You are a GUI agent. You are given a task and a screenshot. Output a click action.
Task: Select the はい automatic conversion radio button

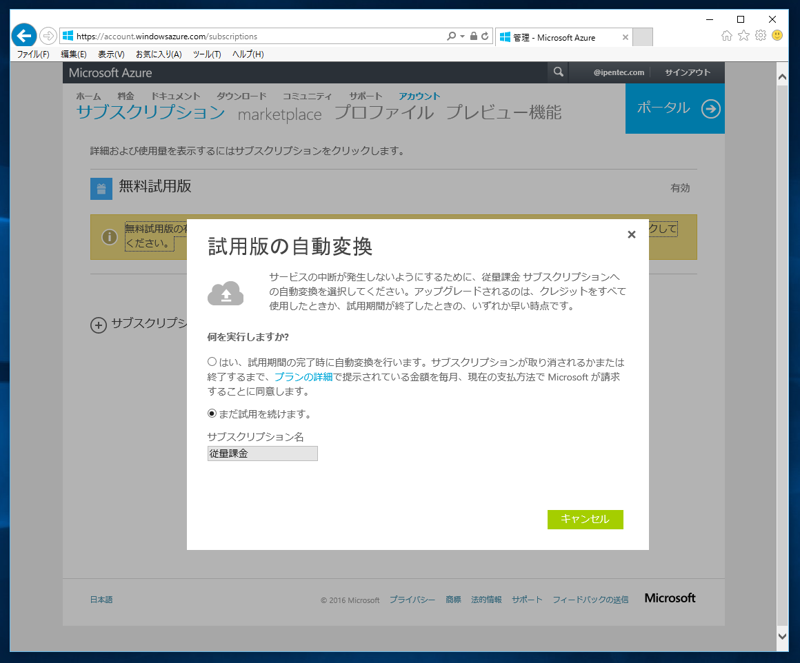point(212,361)
